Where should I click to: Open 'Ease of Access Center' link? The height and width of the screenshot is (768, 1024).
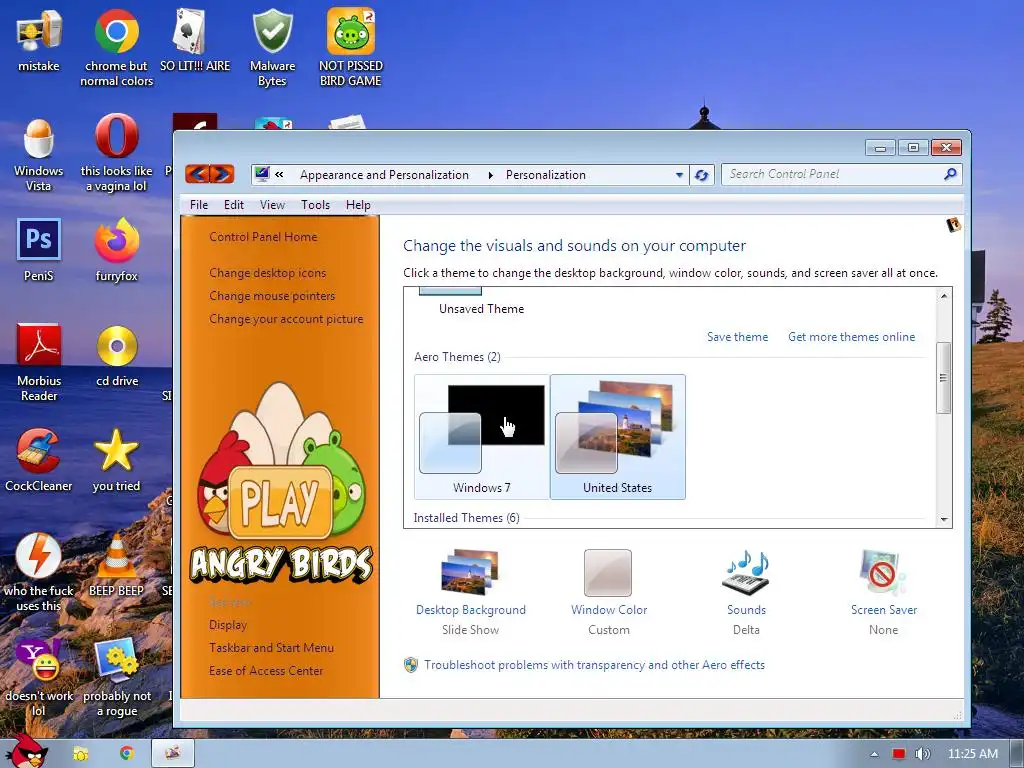tap(266, 671)
